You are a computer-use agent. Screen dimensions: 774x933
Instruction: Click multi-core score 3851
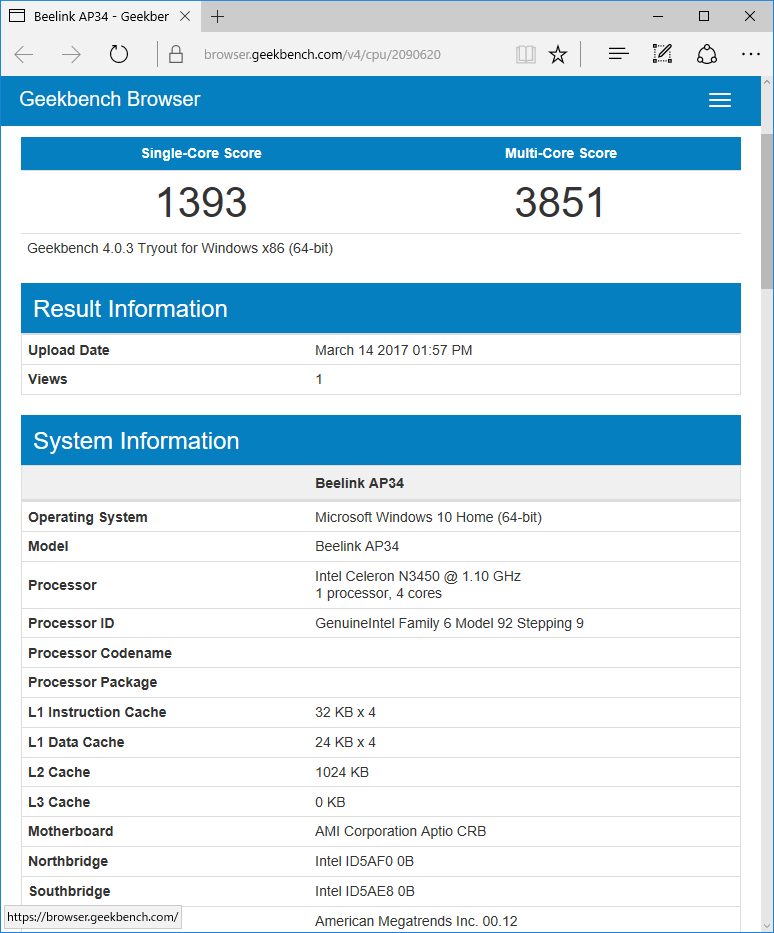pyautogui.click(x=560, y=202)
